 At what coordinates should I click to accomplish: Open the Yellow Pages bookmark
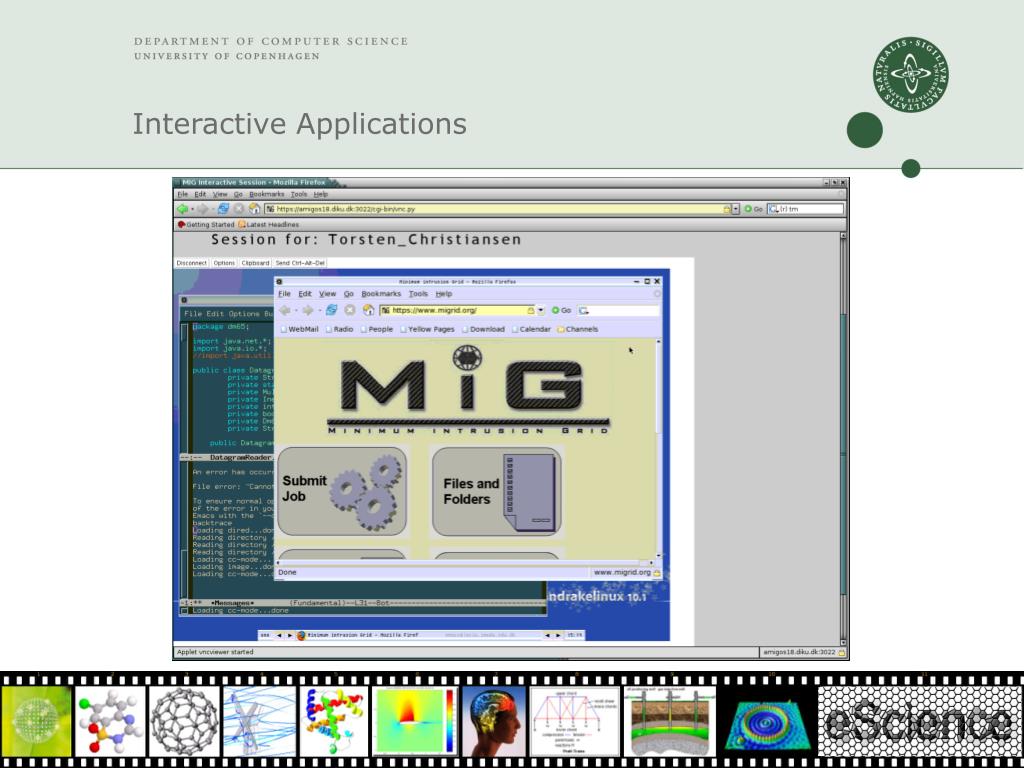click(427, 329)
